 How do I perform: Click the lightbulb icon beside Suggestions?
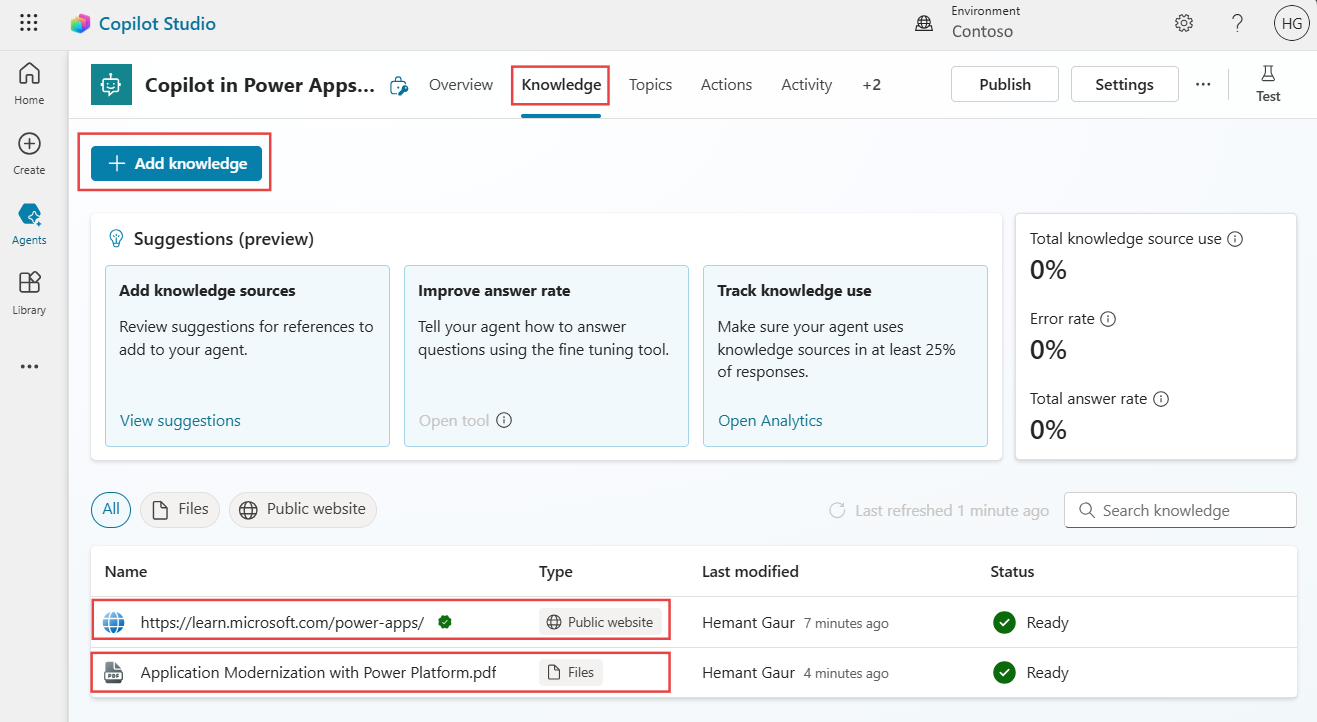[116, 239]
